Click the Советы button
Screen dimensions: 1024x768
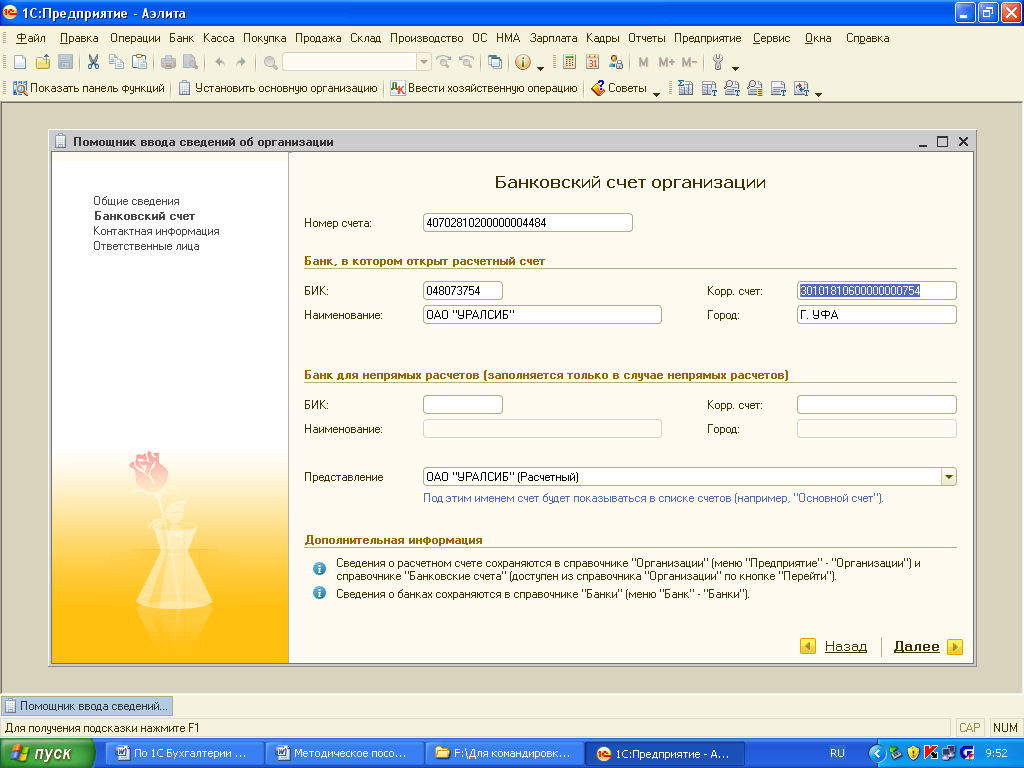click(619, 88)
